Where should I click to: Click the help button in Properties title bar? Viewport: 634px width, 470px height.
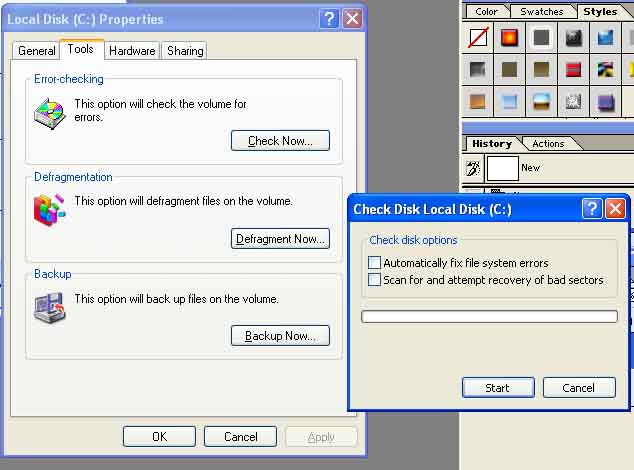[x=329, y=19]
